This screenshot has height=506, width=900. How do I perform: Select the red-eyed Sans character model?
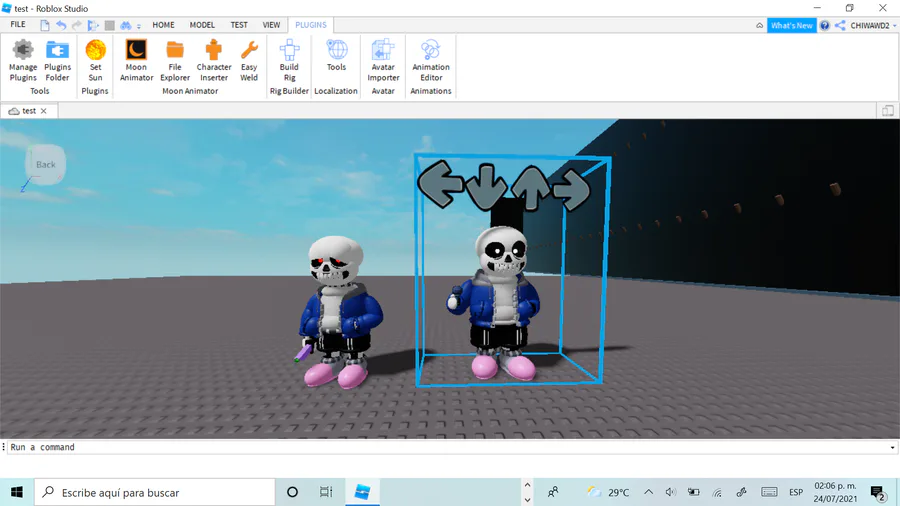click(339, 312)
